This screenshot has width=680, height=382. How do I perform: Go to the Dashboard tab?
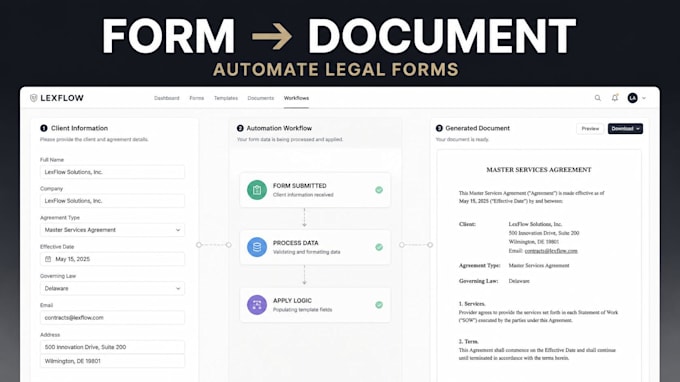[167, 98]
